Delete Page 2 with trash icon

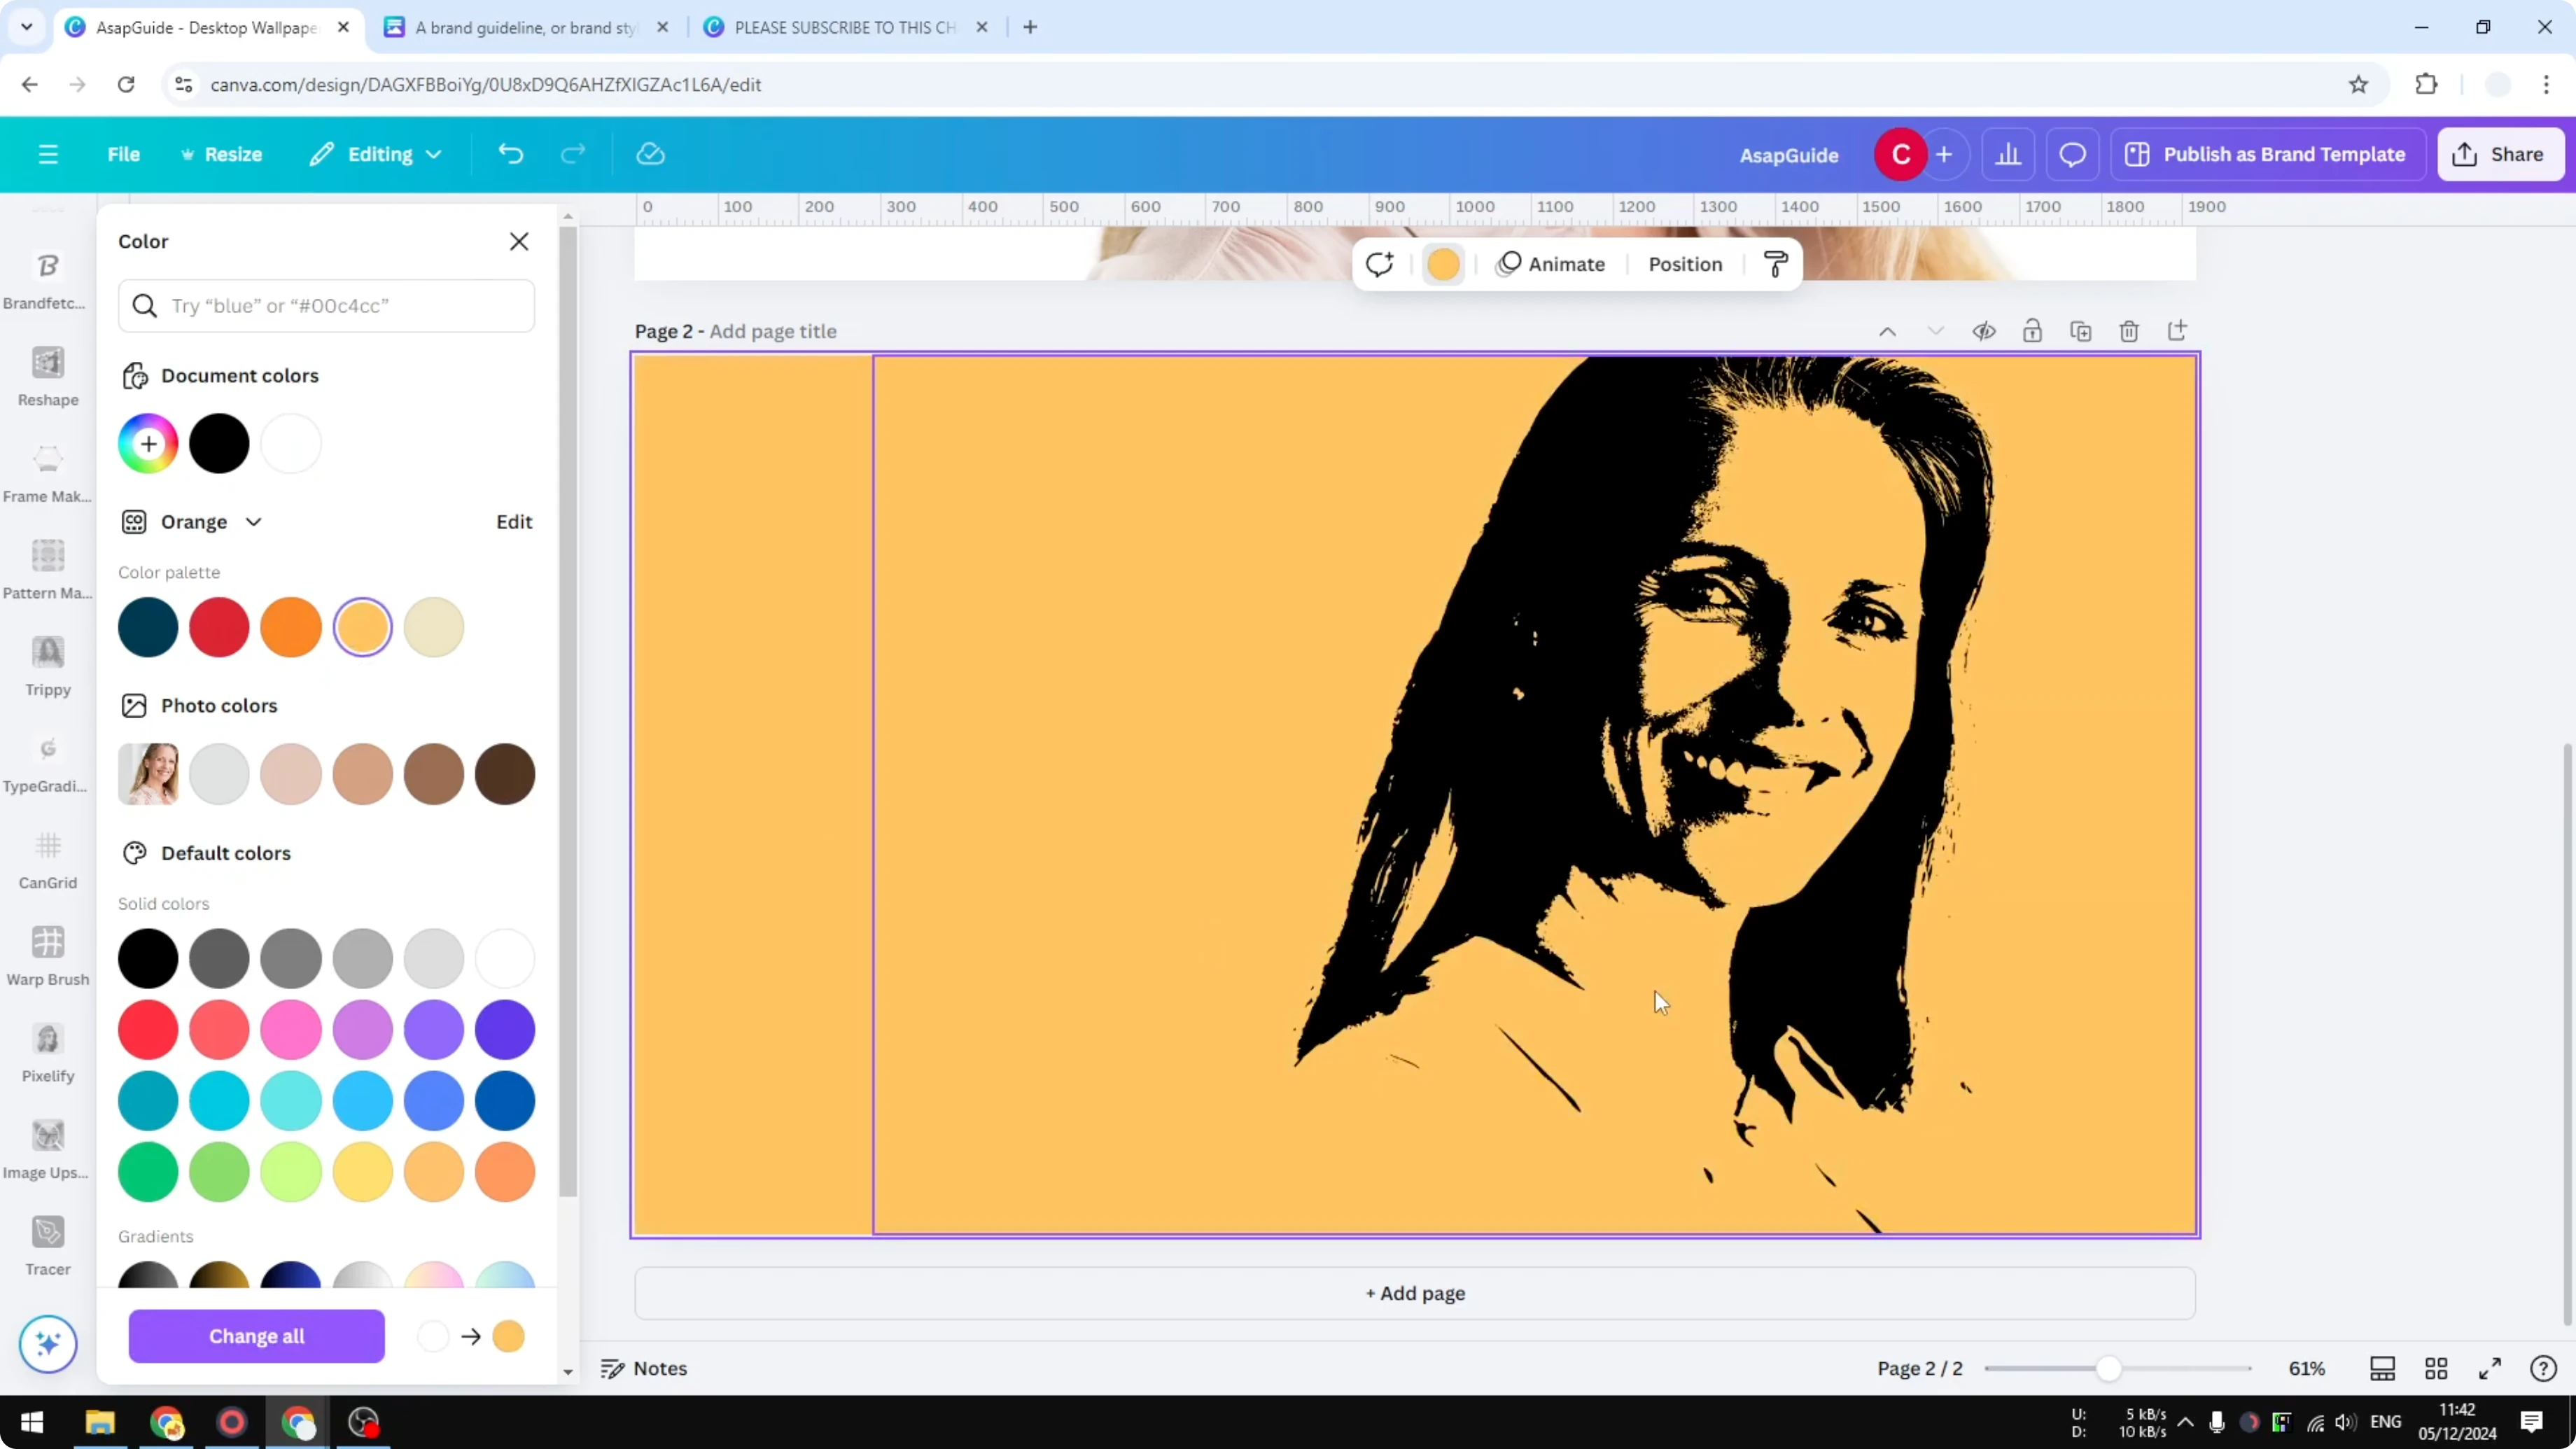(2129, 330)
